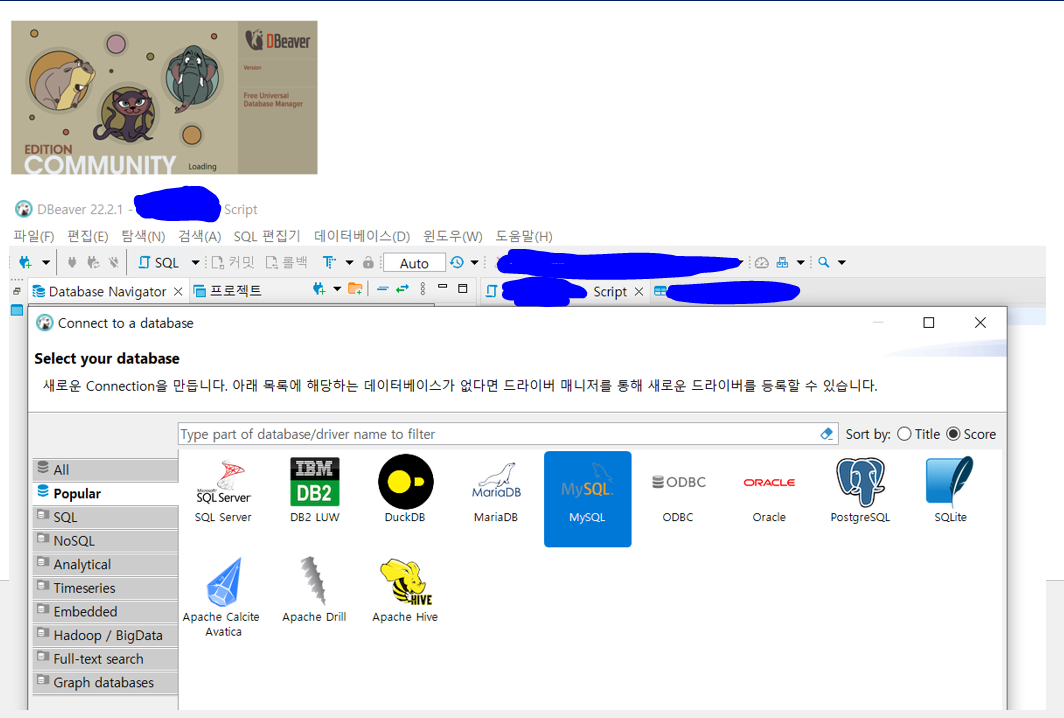Viewport: 1064px width, 718px height.
Task: Click the Reconnect (invalidate) plug icon
Action: point(93,262)
